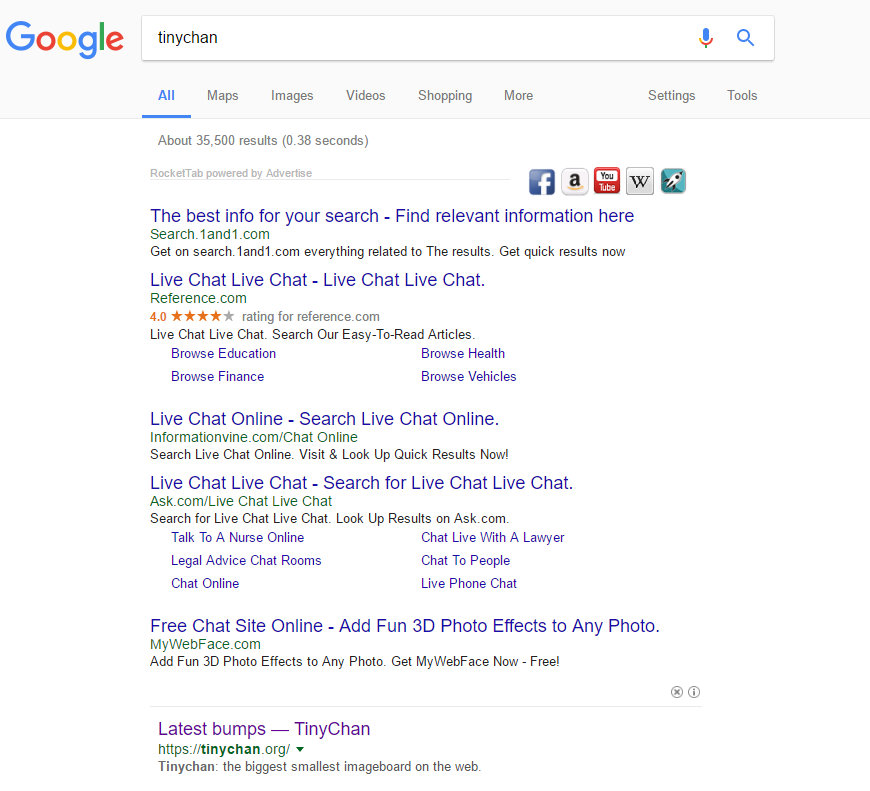Image resolution: width=870 pixels, height=791 pixels.
Task: Go to Google home via logo
Action: pos(65,39)
